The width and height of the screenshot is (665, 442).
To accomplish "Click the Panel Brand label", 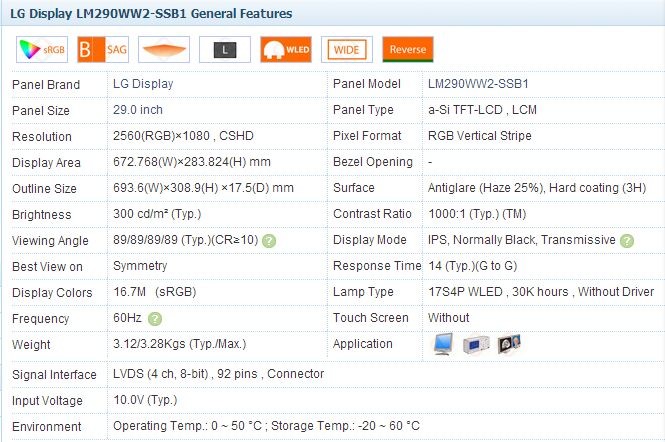I will 46,85.
